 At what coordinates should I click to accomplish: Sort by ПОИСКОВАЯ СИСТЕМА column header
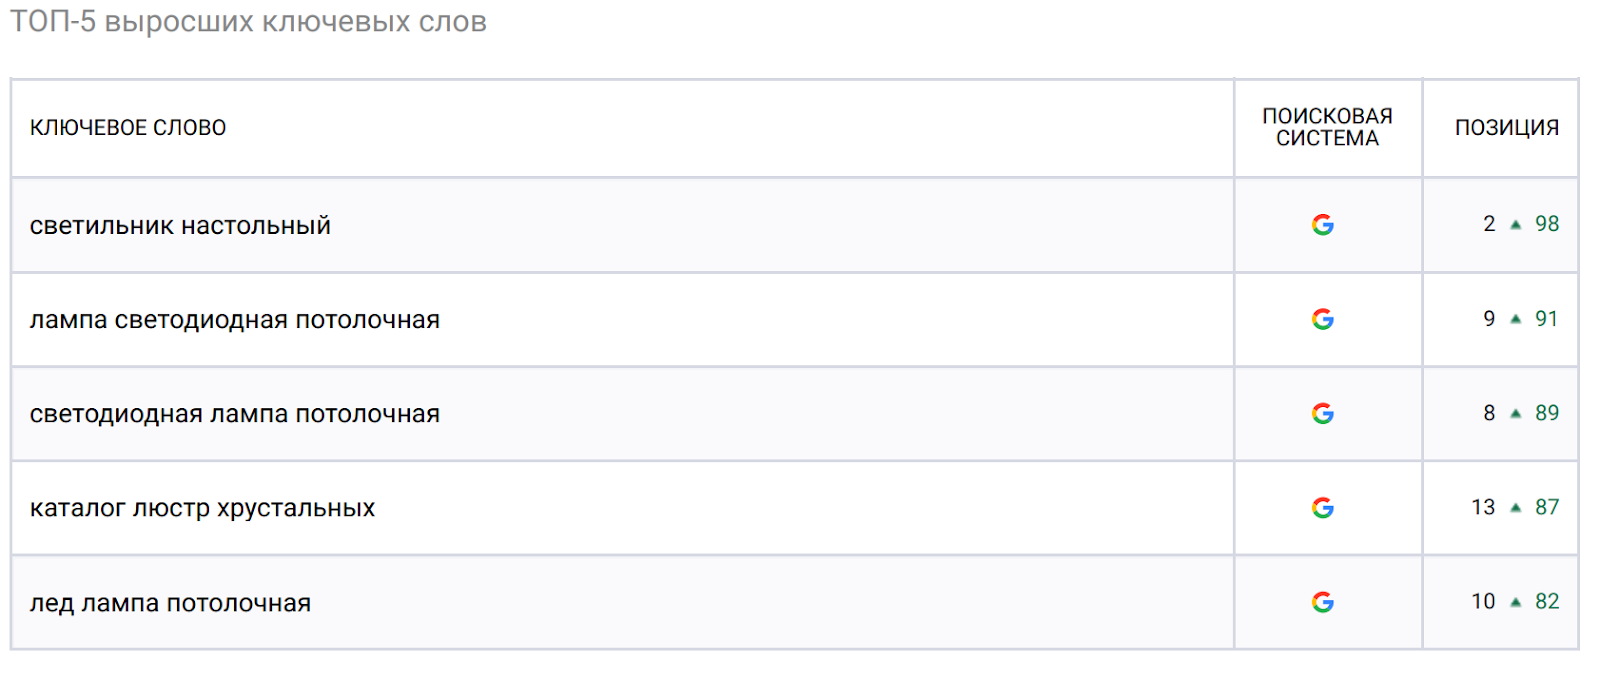(1327, 127)
